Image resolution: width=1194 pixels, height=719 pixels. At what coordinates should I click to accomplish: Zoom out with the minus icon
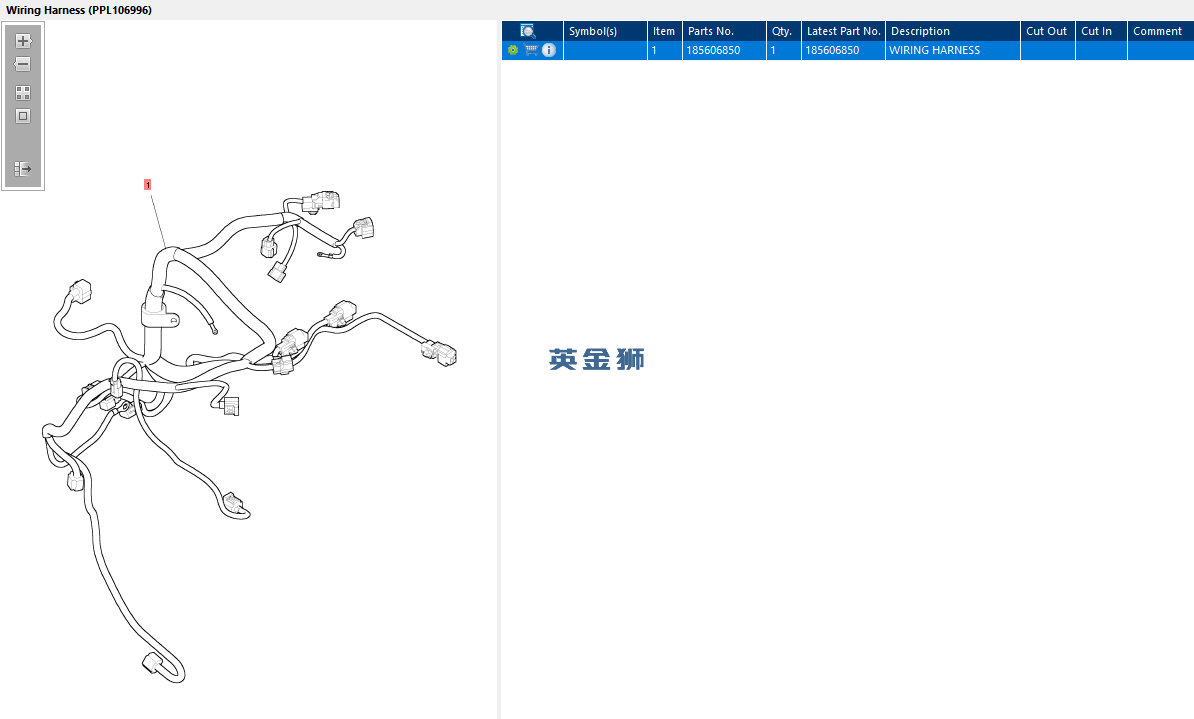(x=23, y=64)
